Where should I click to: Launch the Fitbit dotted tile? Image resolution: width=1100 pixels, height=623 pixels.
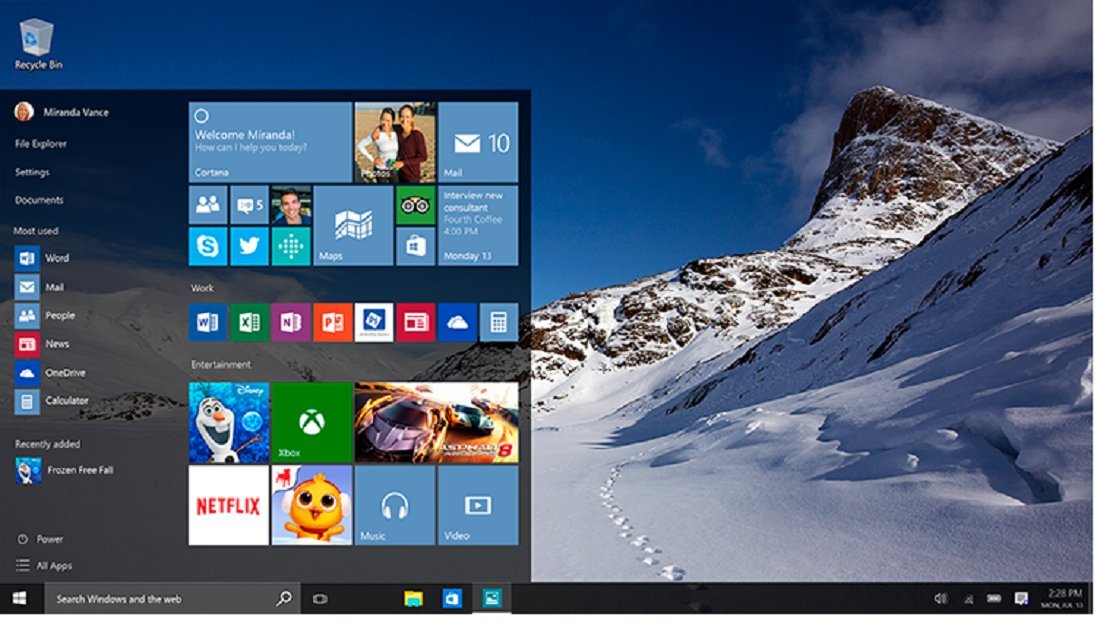coord(290,246)
